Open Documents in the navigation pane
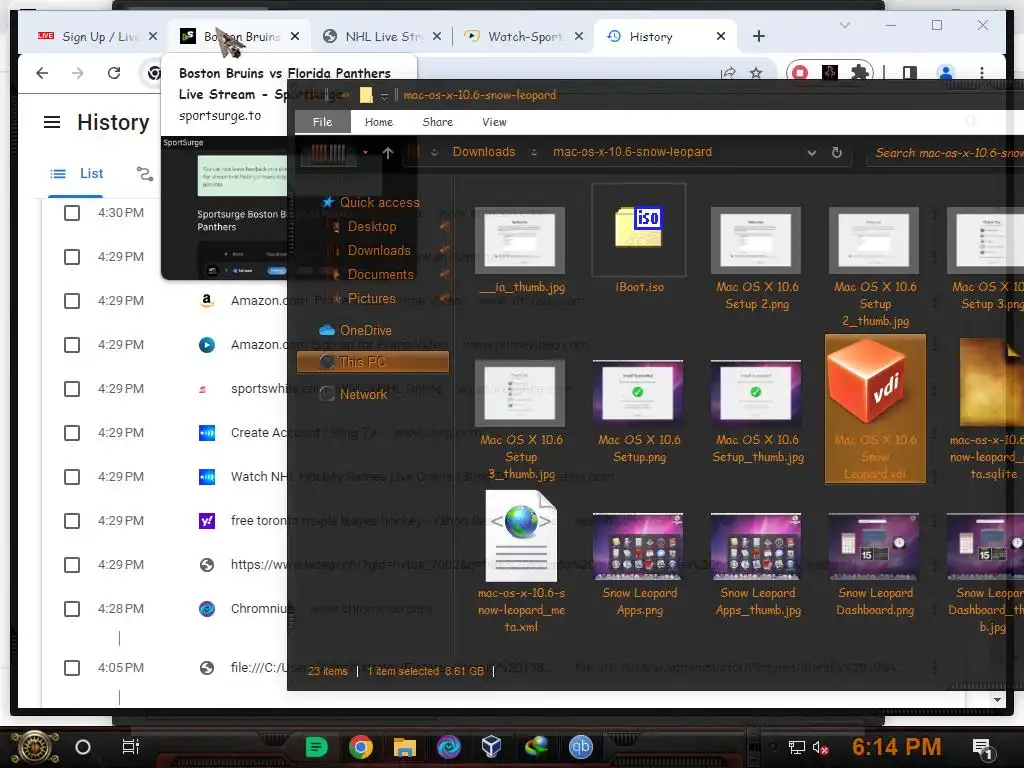Image resolution: width=1024 pixels, height=768 pixels. click(x=380, y=275)
